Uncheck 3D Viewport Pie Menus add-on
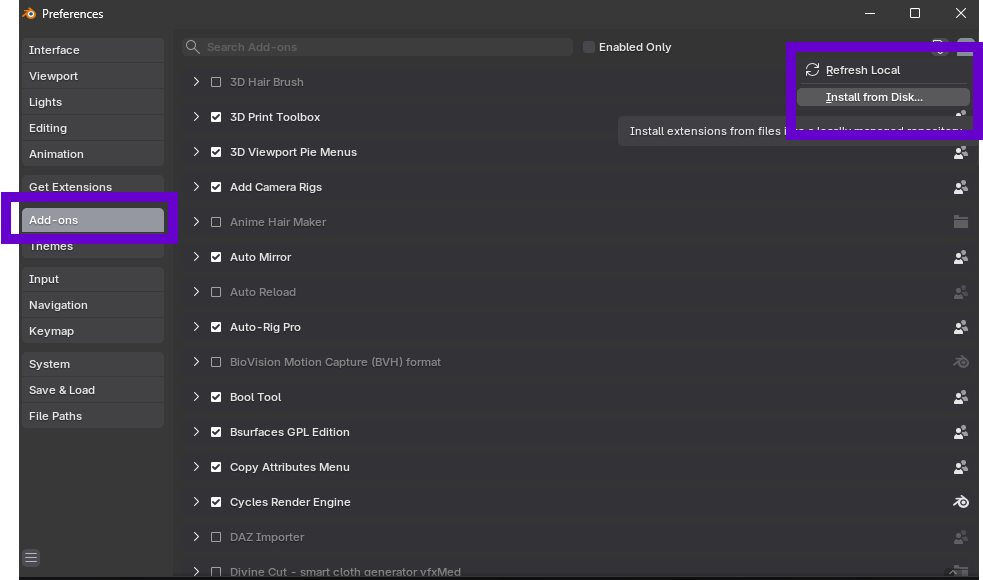 tap(216, 152)
